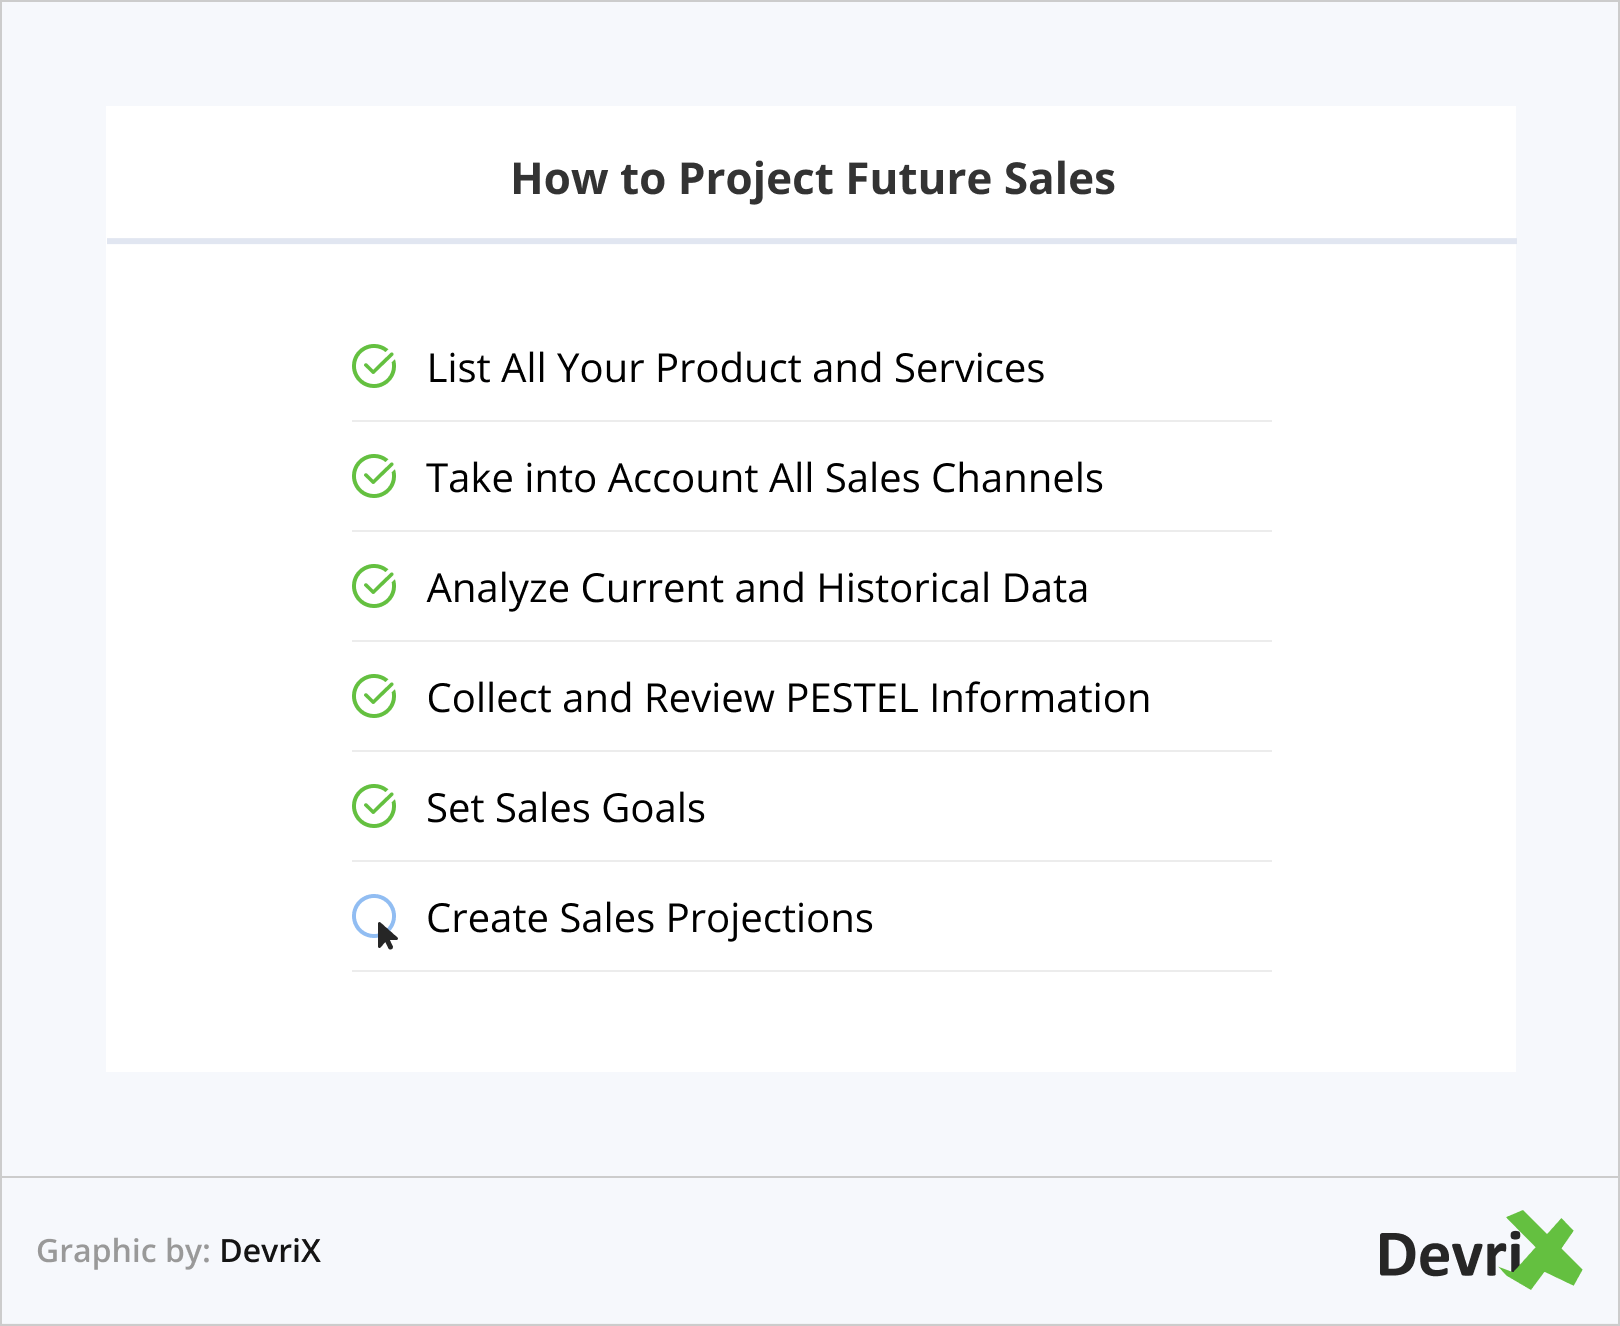Click the Create Sales Projections label
This screenshot has height=1326, width=1620.
coord(650,918)
